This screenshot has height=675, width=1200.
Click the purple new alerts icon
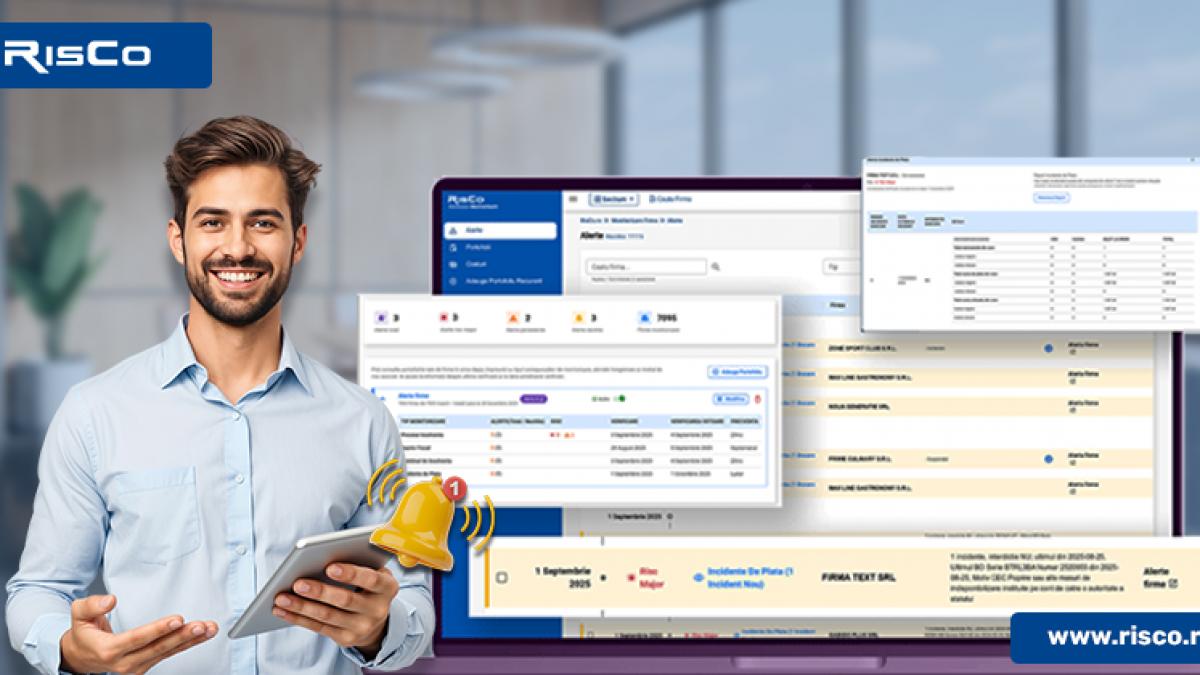pyautogui.click(x=380, y=318)
